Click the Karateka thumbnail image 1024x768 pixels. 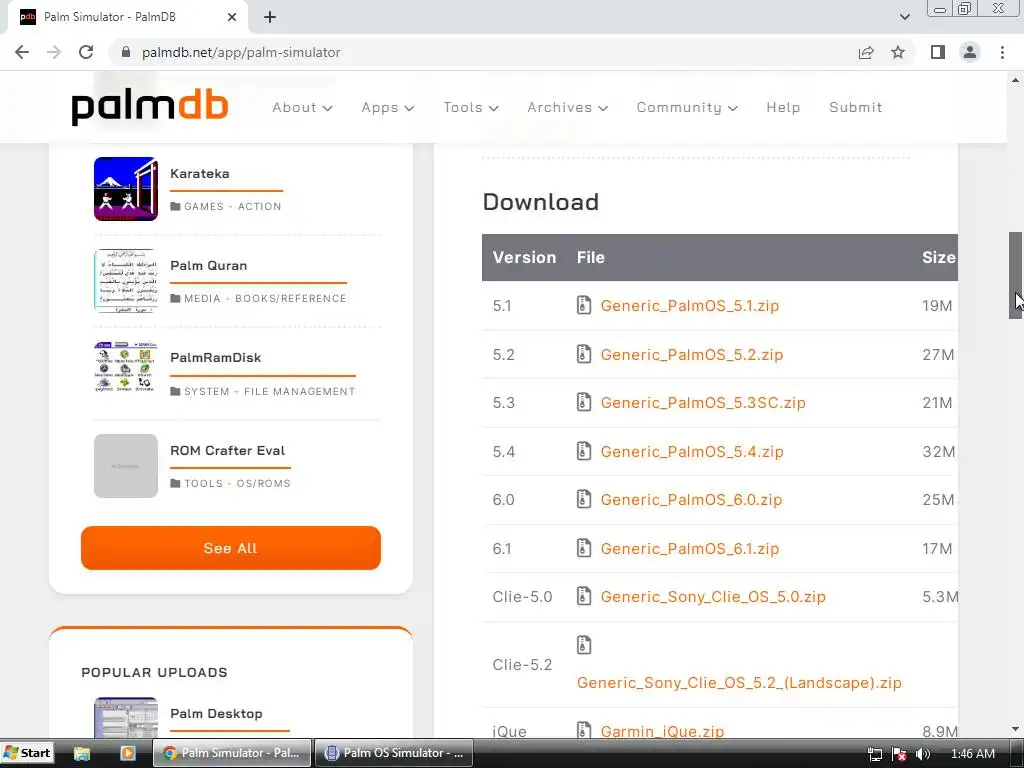pyautogui.click(x=126, y=189)
